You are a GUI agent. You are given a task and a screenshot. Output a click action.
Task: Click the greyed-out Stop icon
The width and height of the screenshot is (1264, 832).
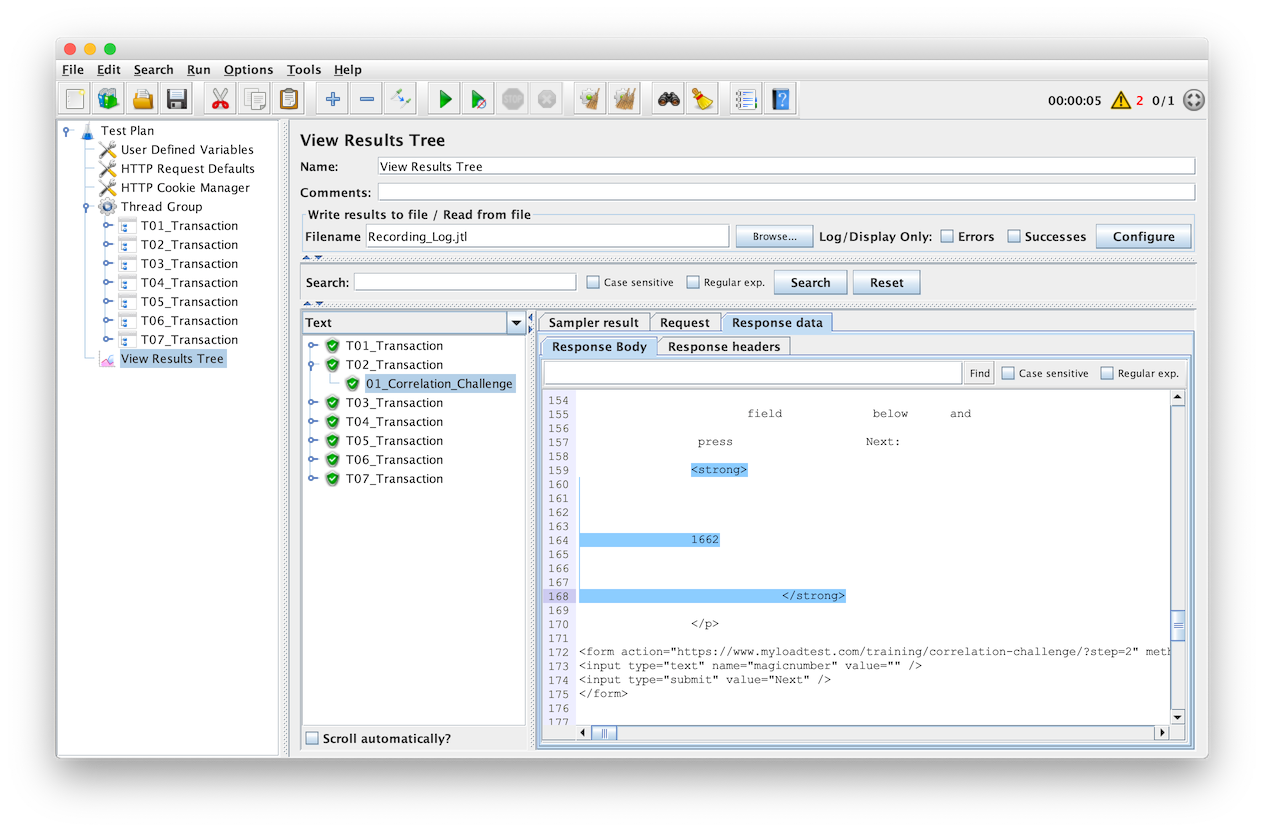[x=513, y=99]
